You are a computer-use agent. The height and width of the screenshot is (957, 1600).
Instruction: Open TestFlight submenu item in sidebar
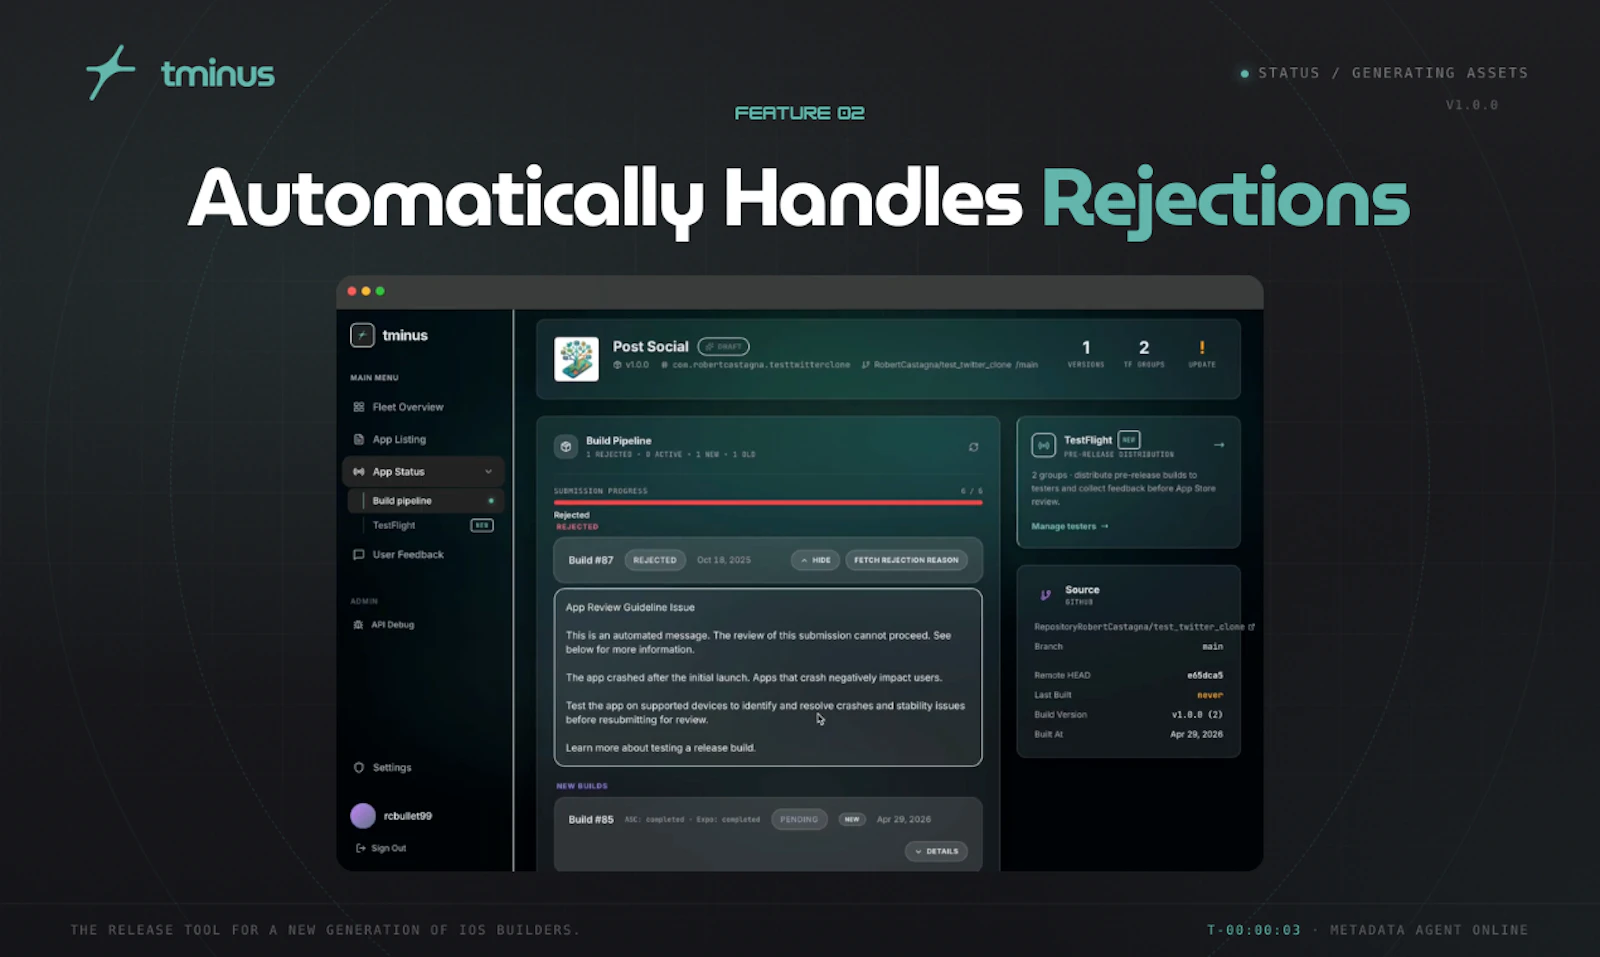[394, 525]
